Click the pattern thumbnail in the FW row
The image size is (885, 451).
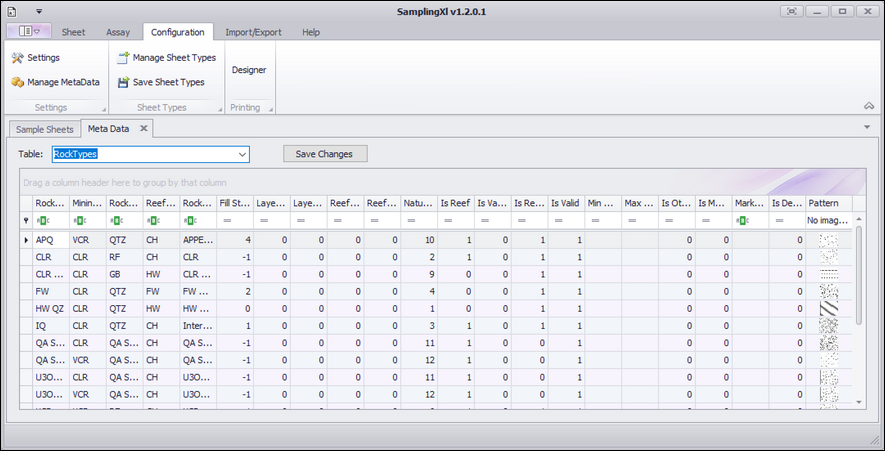tap(829, 292)
